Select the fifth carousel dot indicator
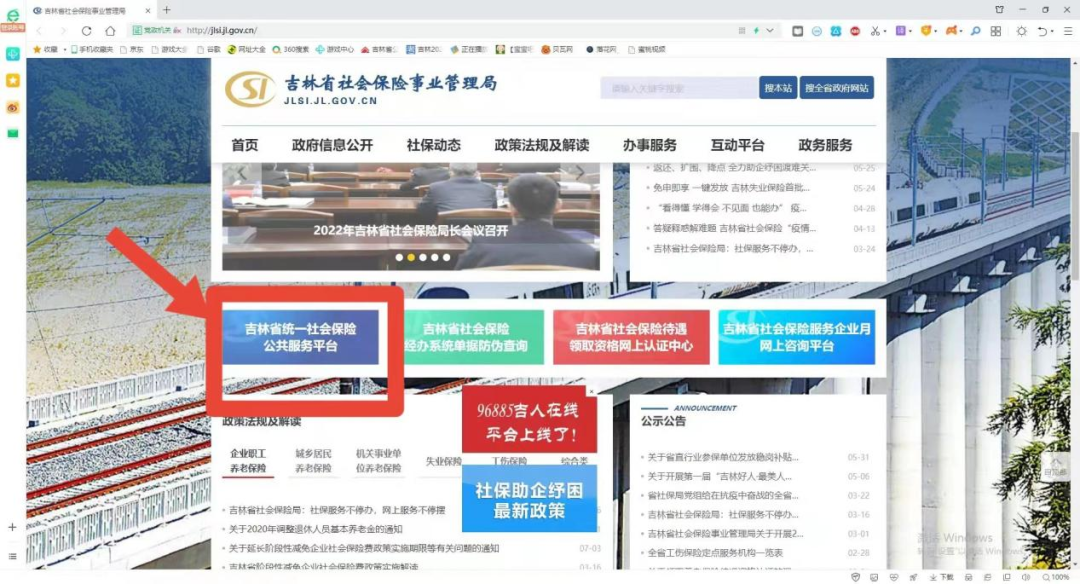Image resolution: width=1080 pixels, height=584 pixels. tap(446, 257)
